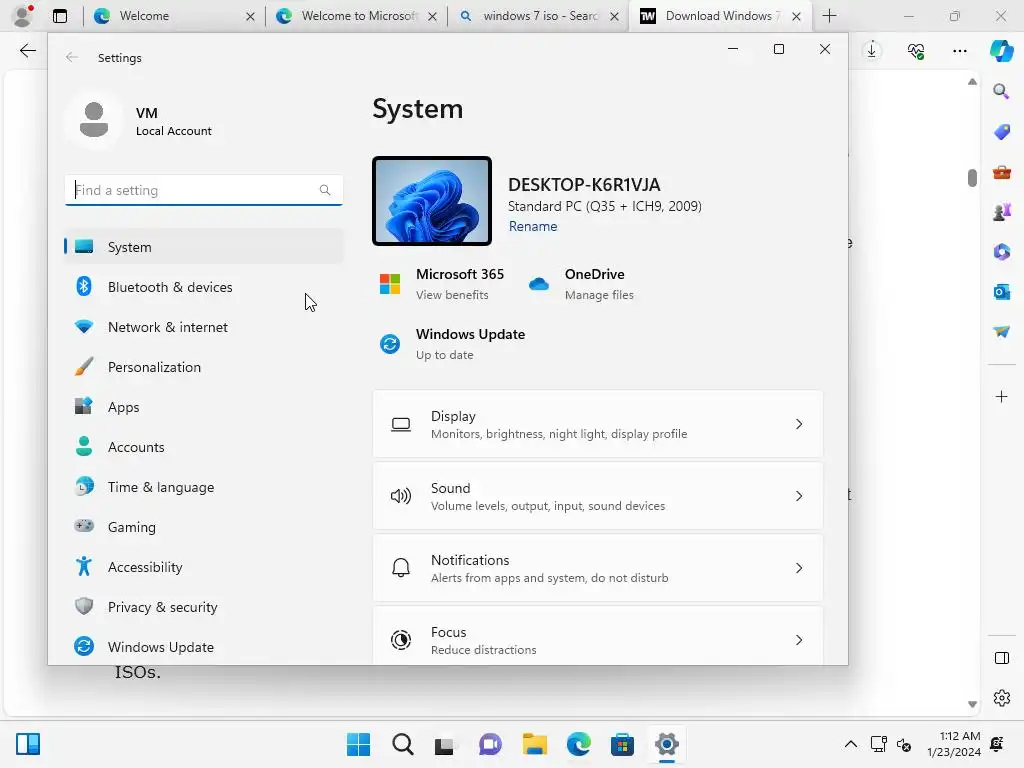
Task: Select the Download Windows tab
Action: (720, 16)
